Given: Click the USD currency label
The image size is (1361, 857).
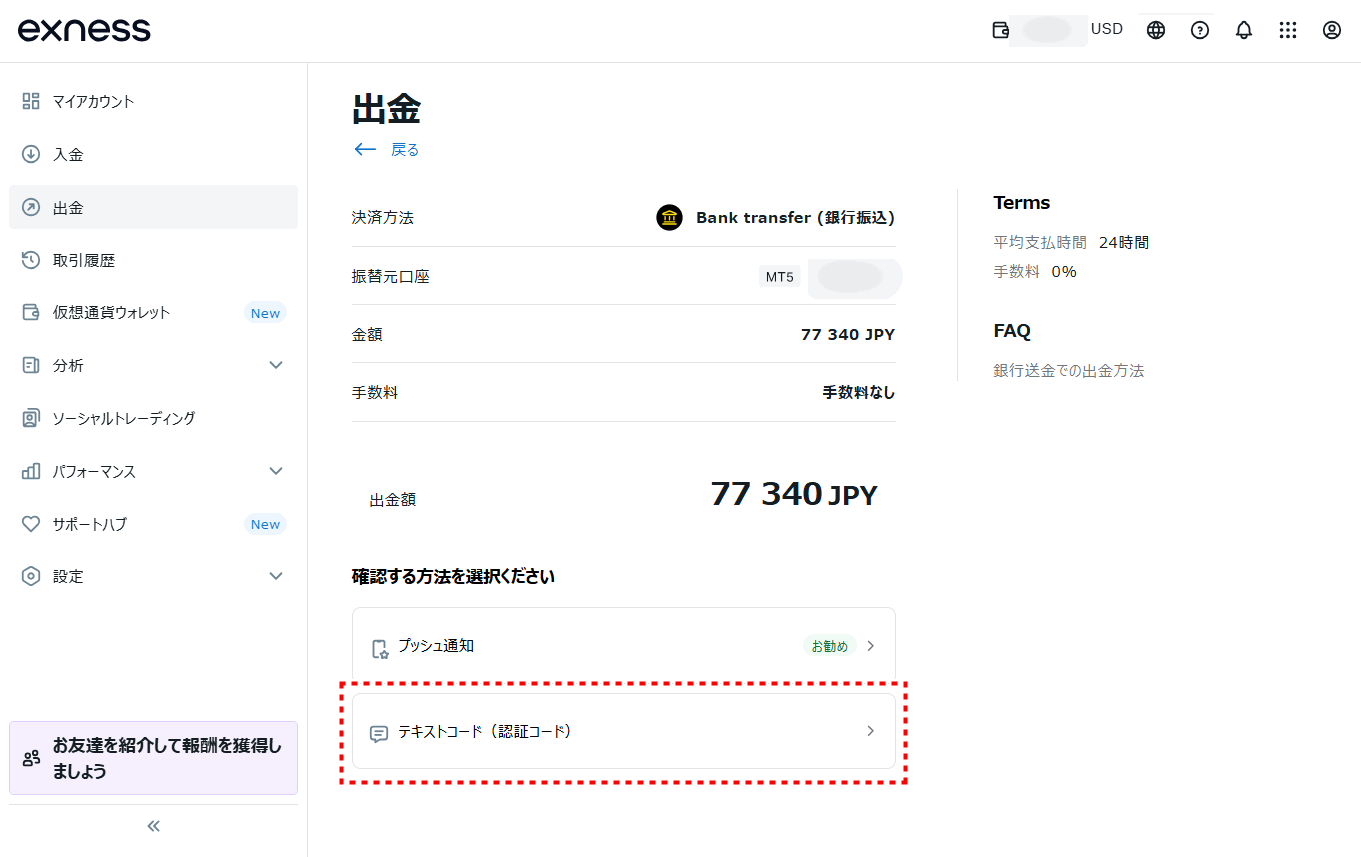Looking at the screenshot, I should point(1107,29).
